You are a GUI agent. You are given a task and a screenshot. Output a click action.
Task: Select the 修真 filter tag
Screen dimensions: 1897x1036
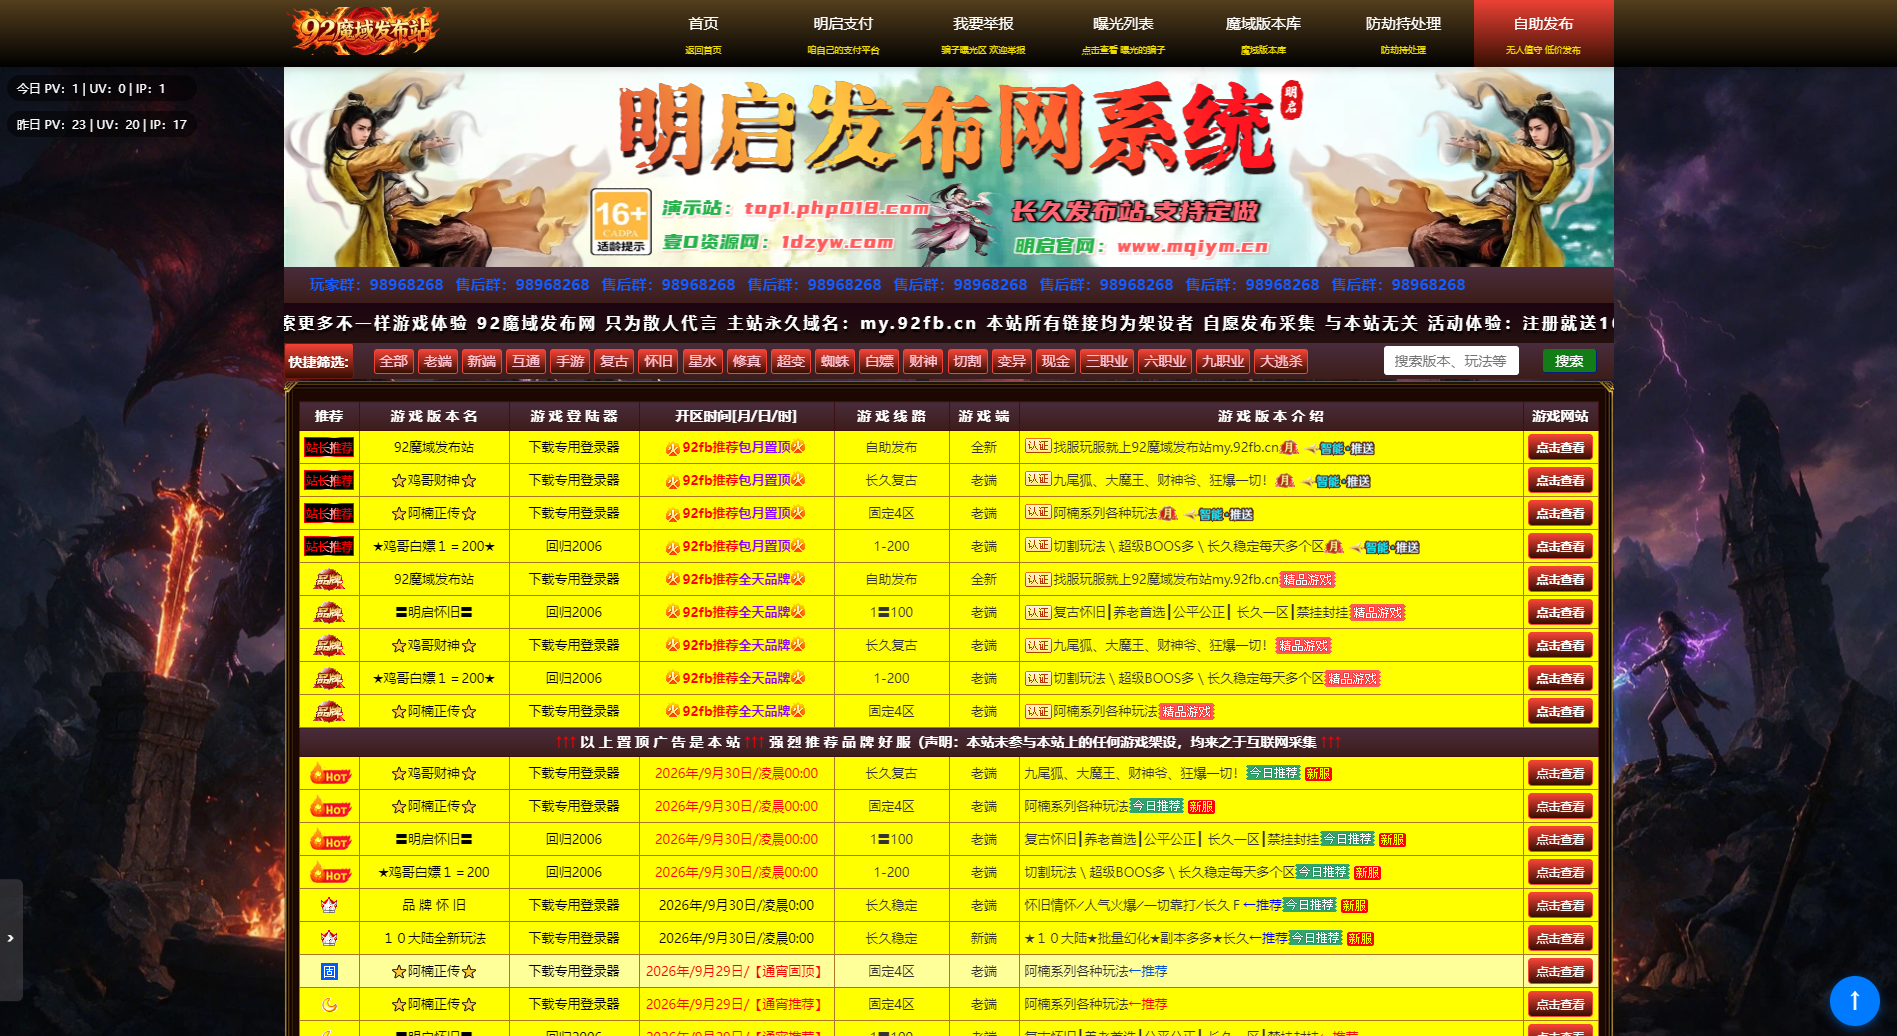(x=746, y=362)
